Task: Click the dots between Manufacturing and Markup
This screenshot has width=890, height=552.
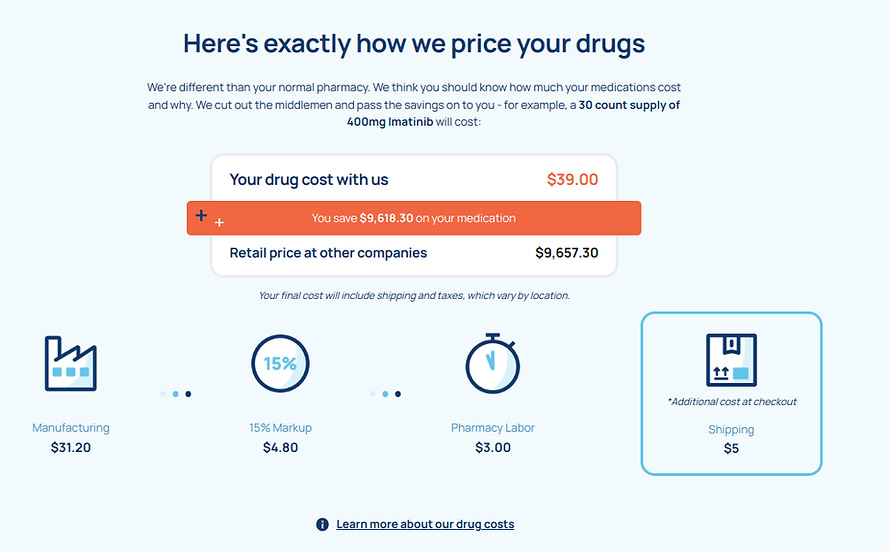Action: click(175, 394)
